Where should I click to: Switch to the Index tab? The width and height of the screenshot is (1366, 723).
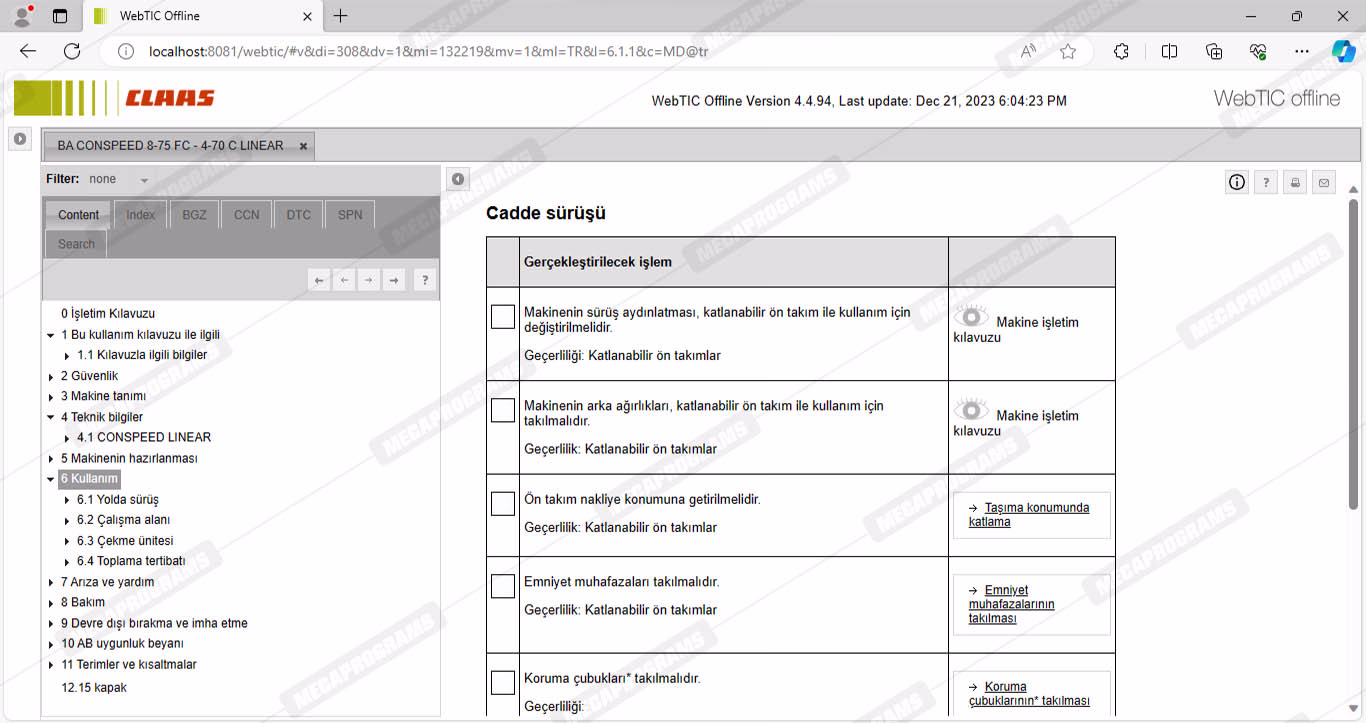140,215
